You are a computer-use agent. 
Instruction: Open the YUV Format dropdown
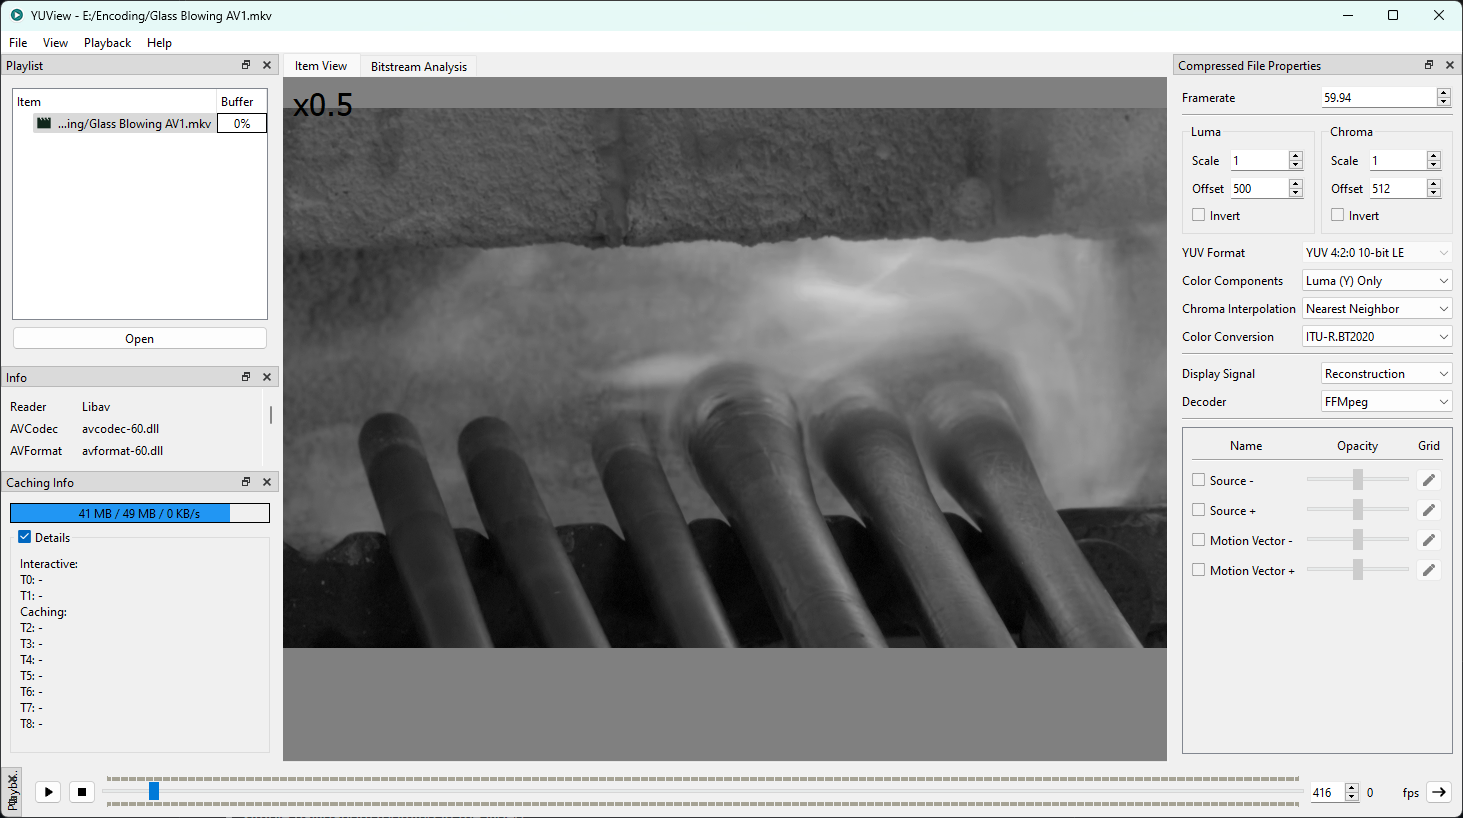coord(1376,252)
